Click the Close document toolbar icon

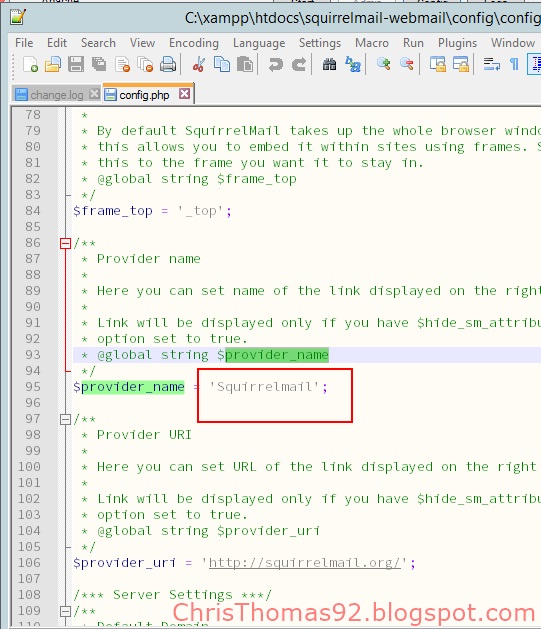coord(122,64)
